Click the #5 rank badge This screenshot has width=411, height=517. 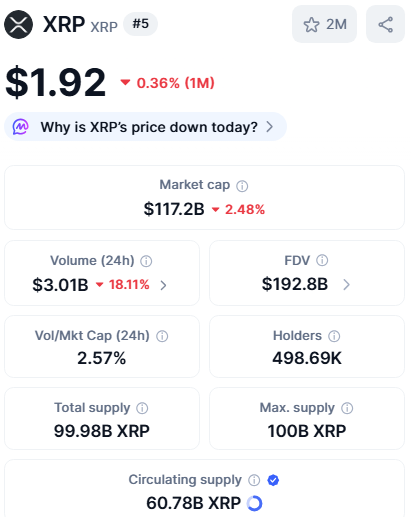pyautogui.click(x=140, y=24)
